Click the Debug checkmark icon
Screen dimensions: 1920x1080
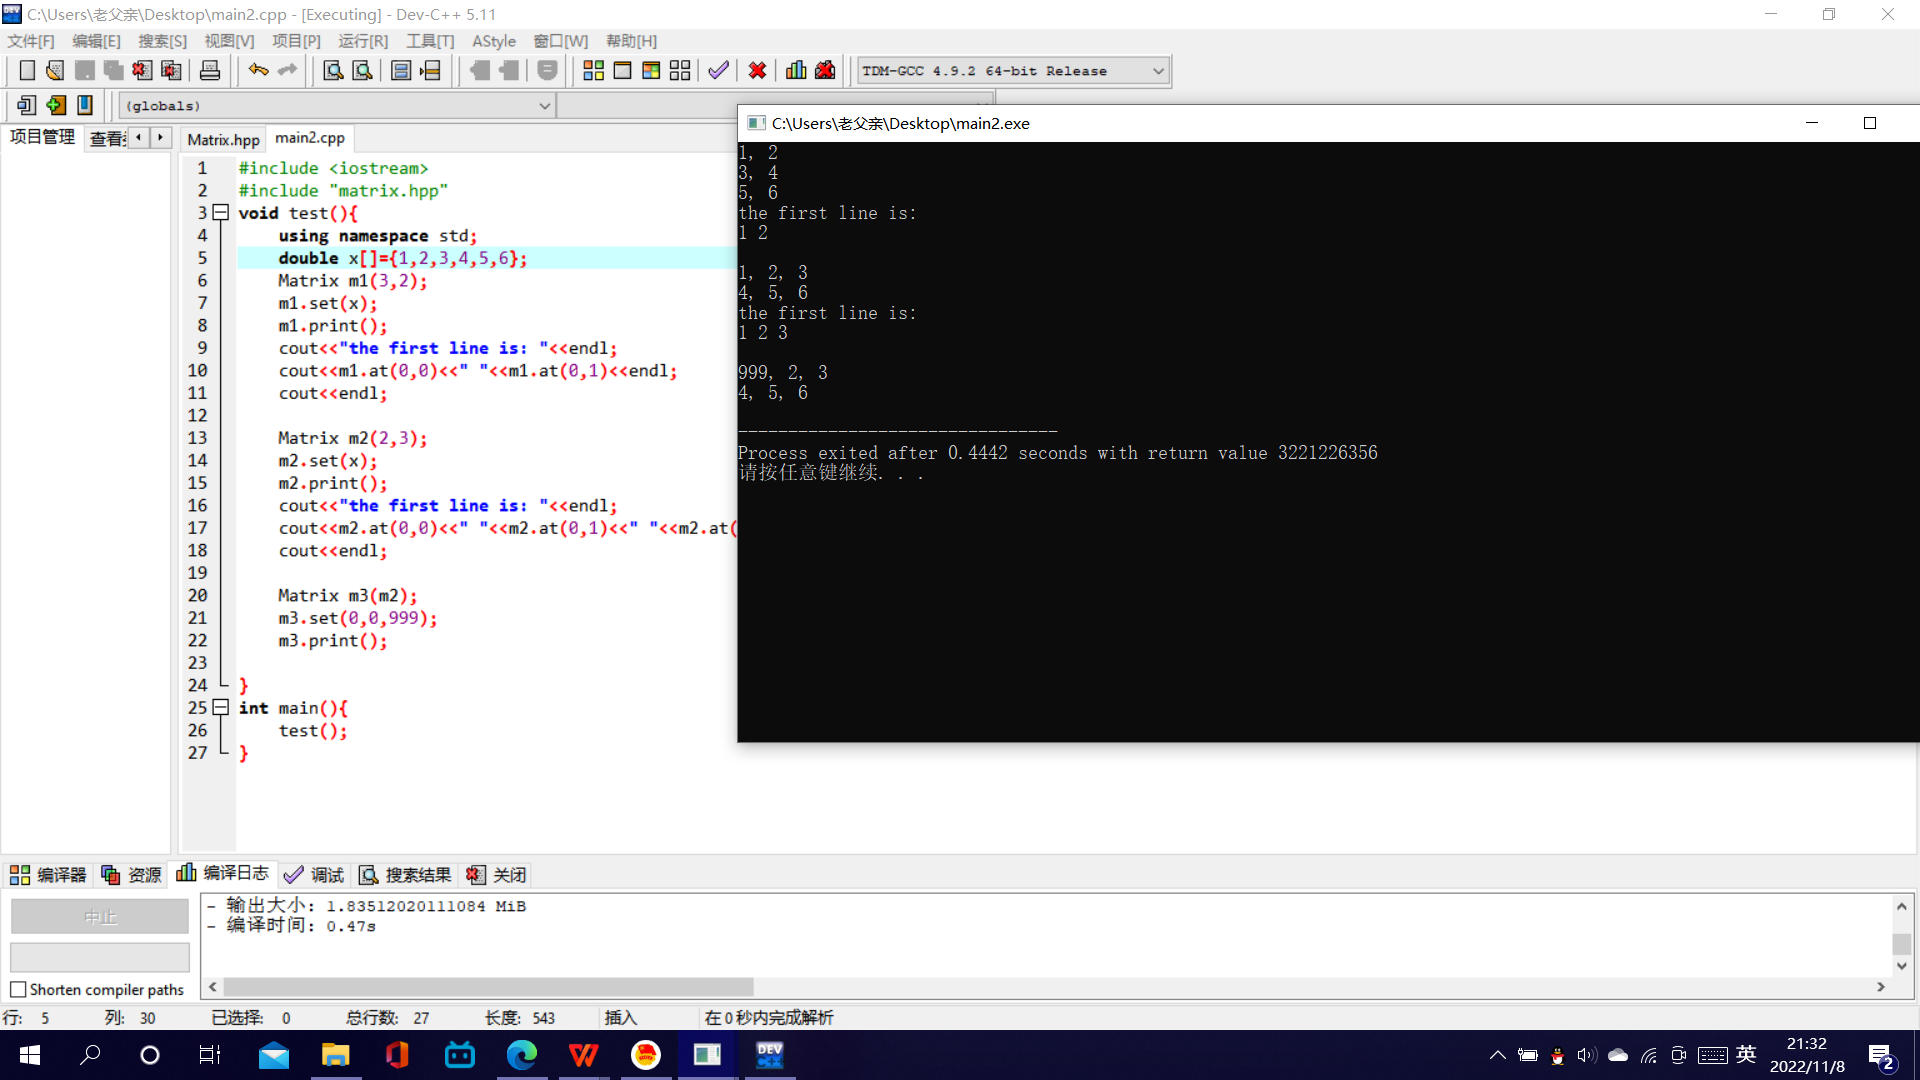tap(718, 71)
